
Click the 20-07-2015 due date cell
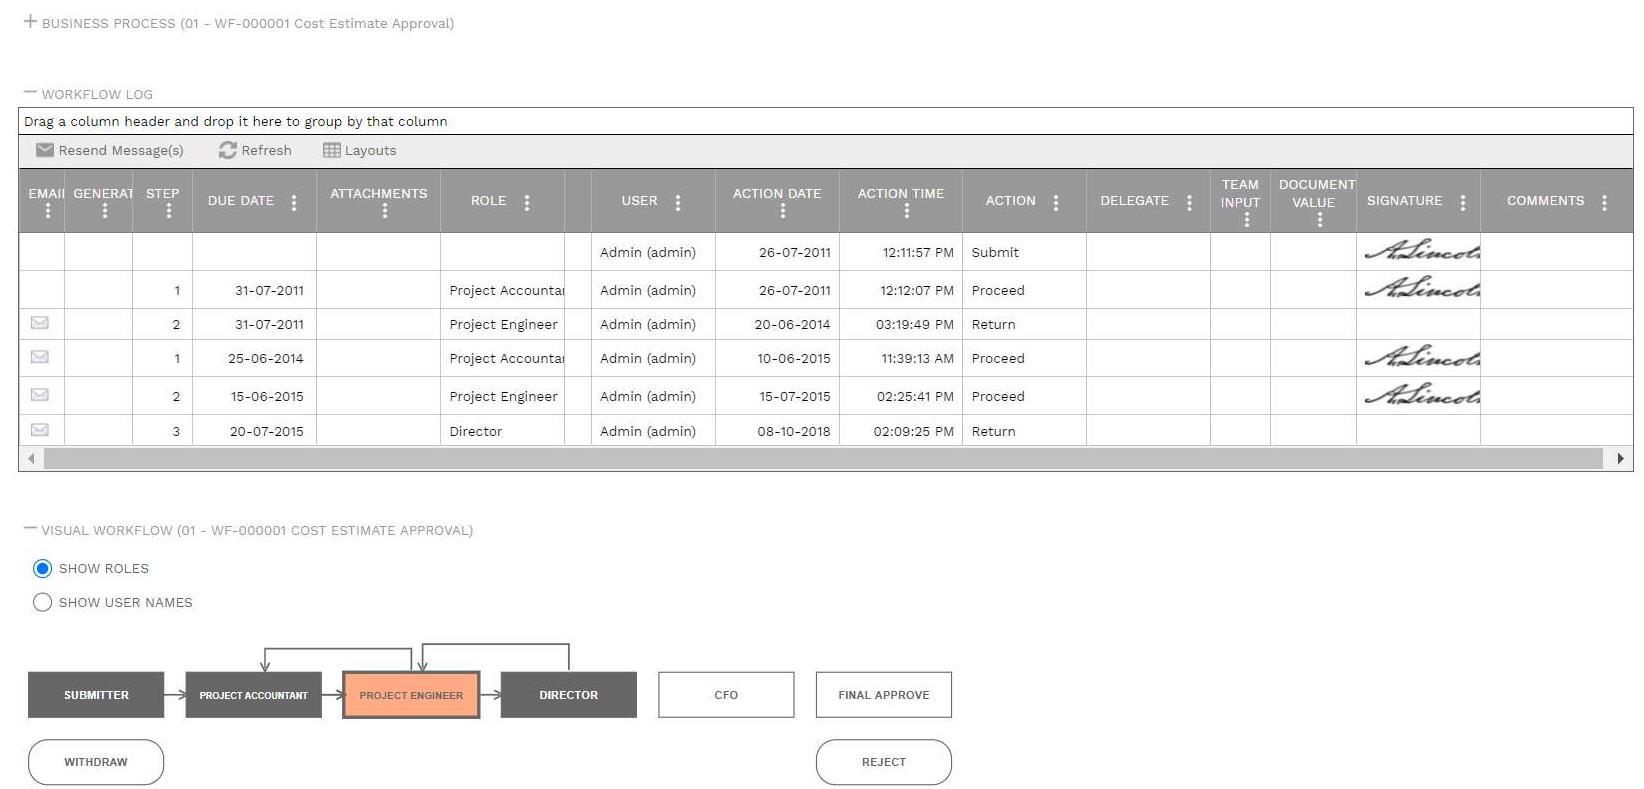(254, 431)
